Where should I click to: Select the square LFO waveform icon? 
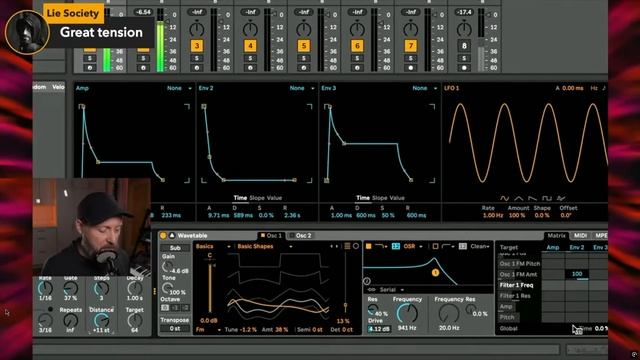coord(547,198)
